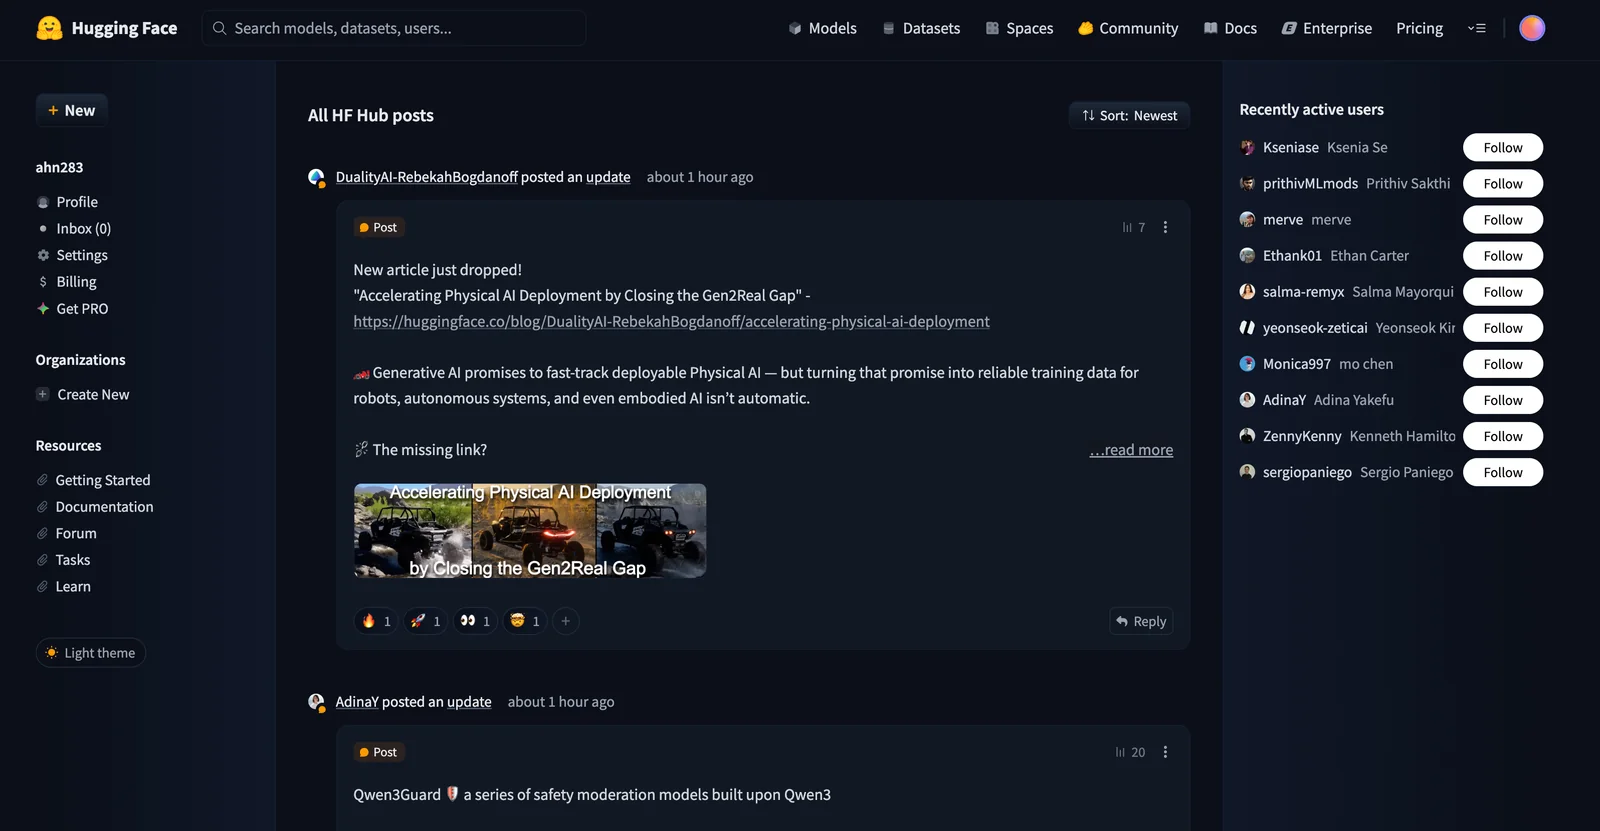
Task: Open options menu on AdinaY post
Action: click(1165, 752)
